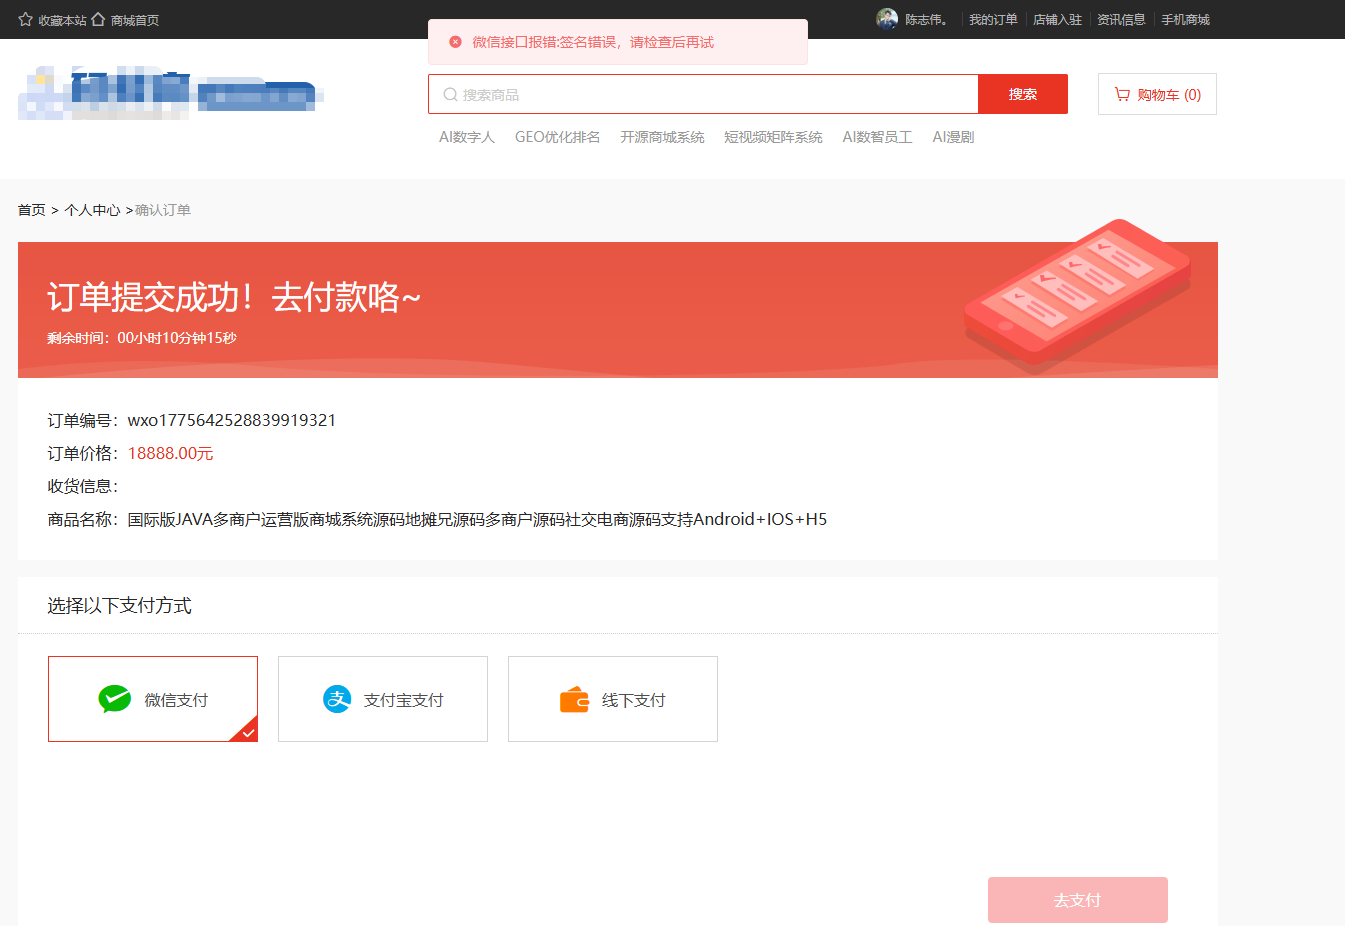The height and width of the screenshot is (927, 1345).
Task: Open 店铺入驻 in the top bar
Action: 1057,20
